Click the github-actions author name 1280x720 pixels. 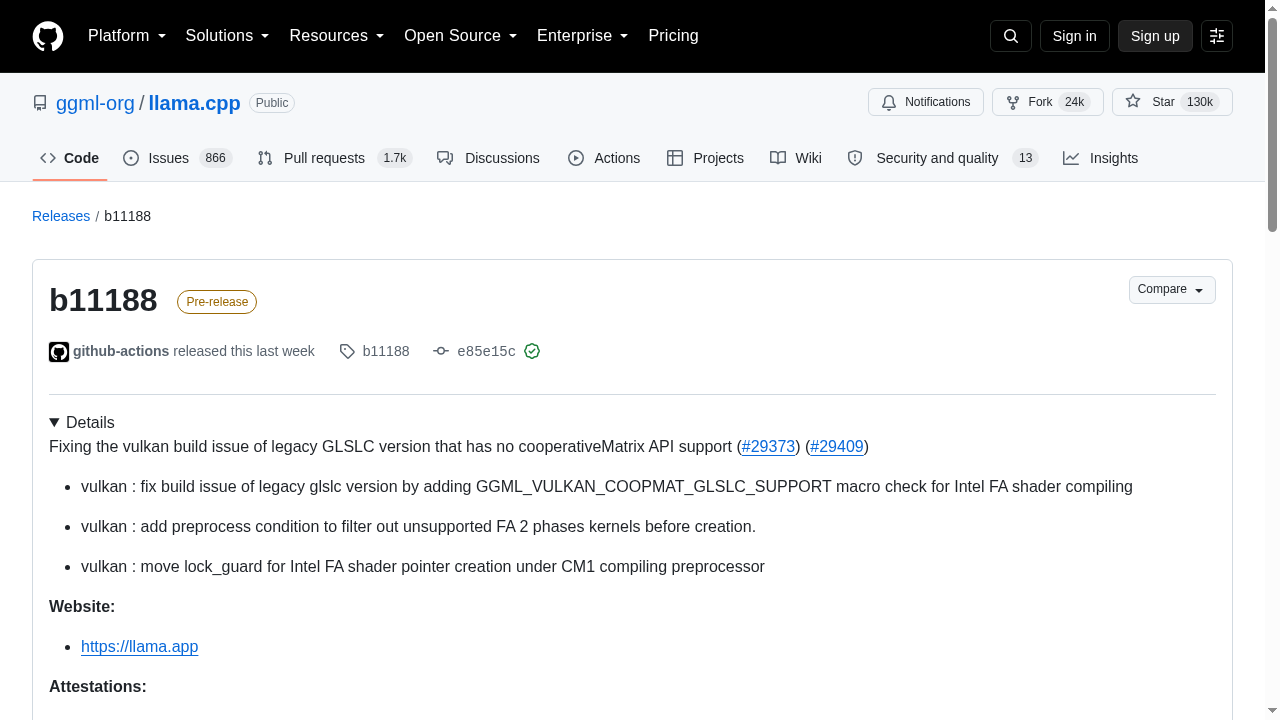point(121,351)
